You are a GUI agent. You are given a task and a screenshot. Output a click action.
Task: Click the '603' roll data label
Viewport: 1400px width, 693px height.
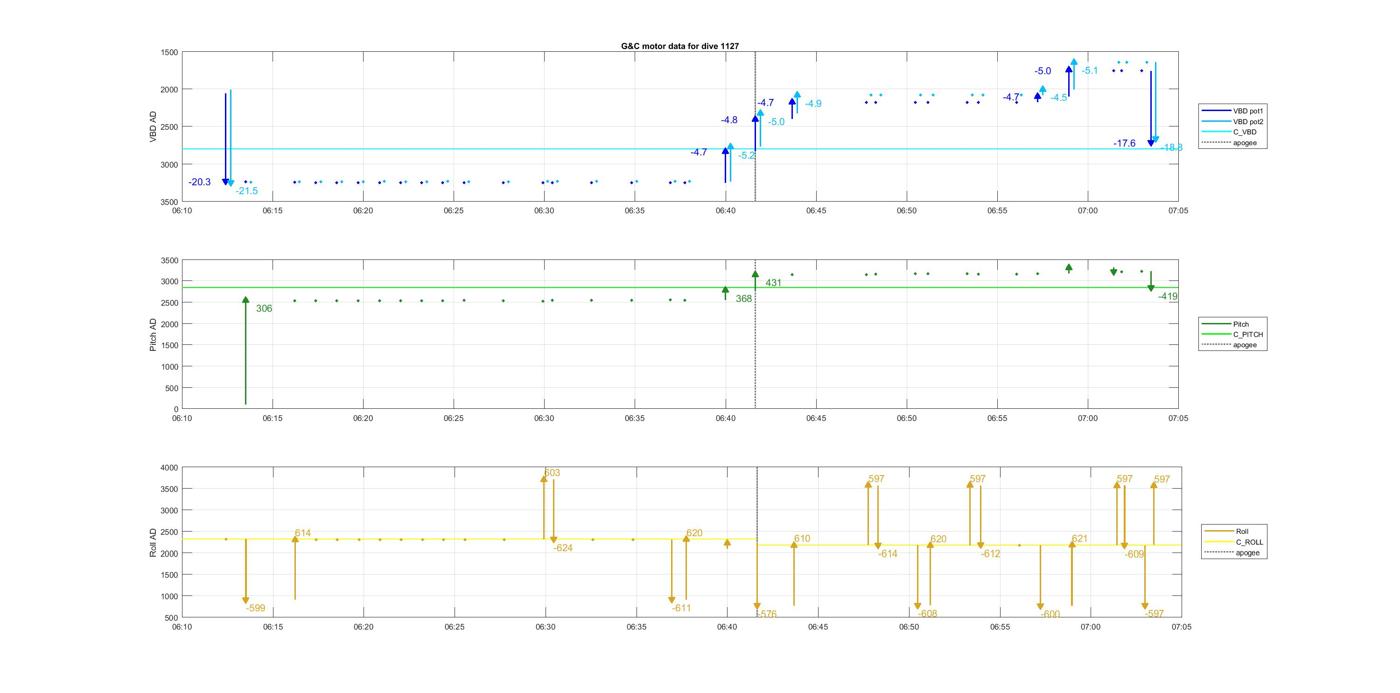coord(552,473)
